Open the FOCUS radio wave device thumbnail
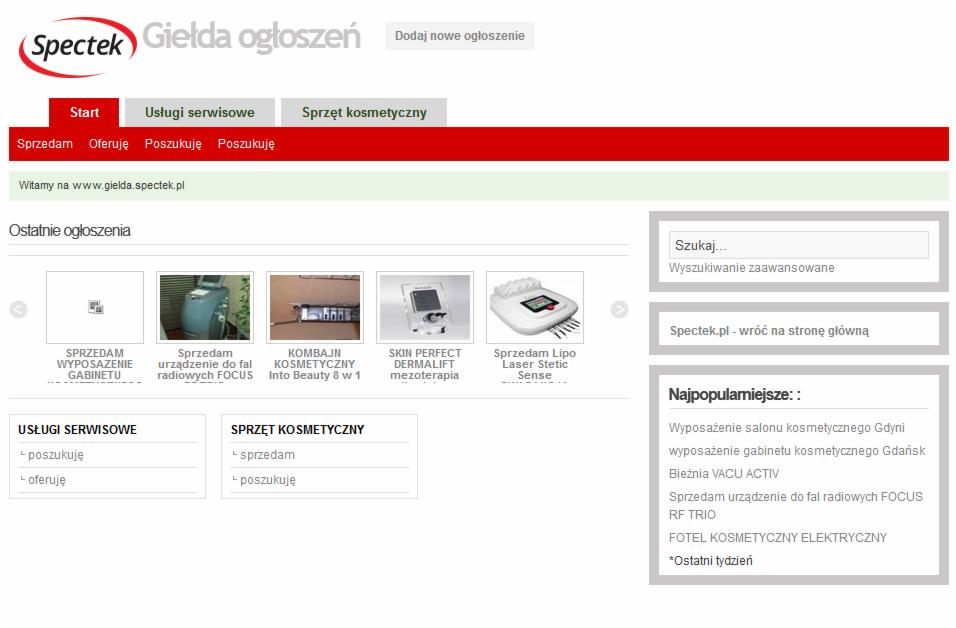956x628 pixels. click(205, 308)
